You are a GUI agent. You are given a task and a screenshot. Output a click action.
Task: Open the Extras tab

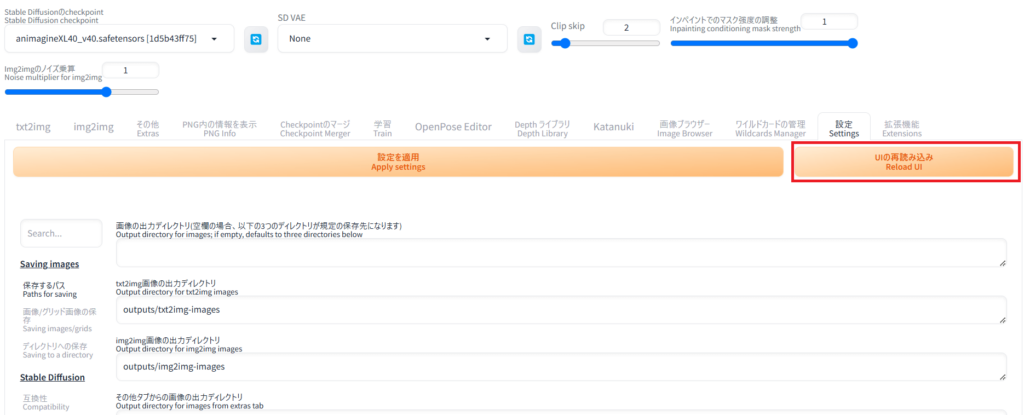pyautogui.click(x=148, y=128)
